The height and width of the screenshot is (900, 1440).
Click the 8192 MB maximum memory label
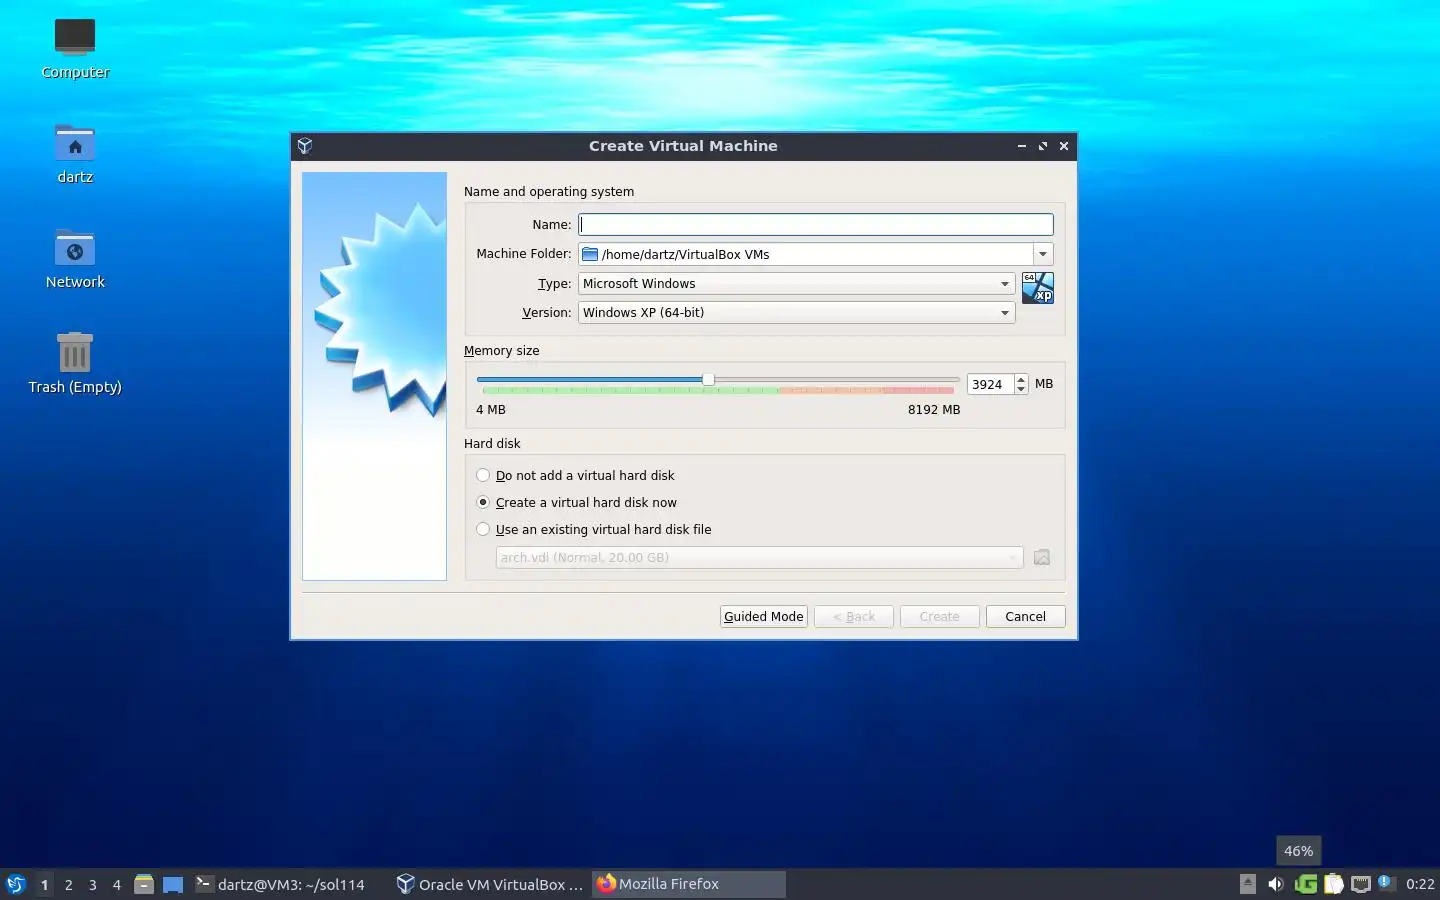934,410
